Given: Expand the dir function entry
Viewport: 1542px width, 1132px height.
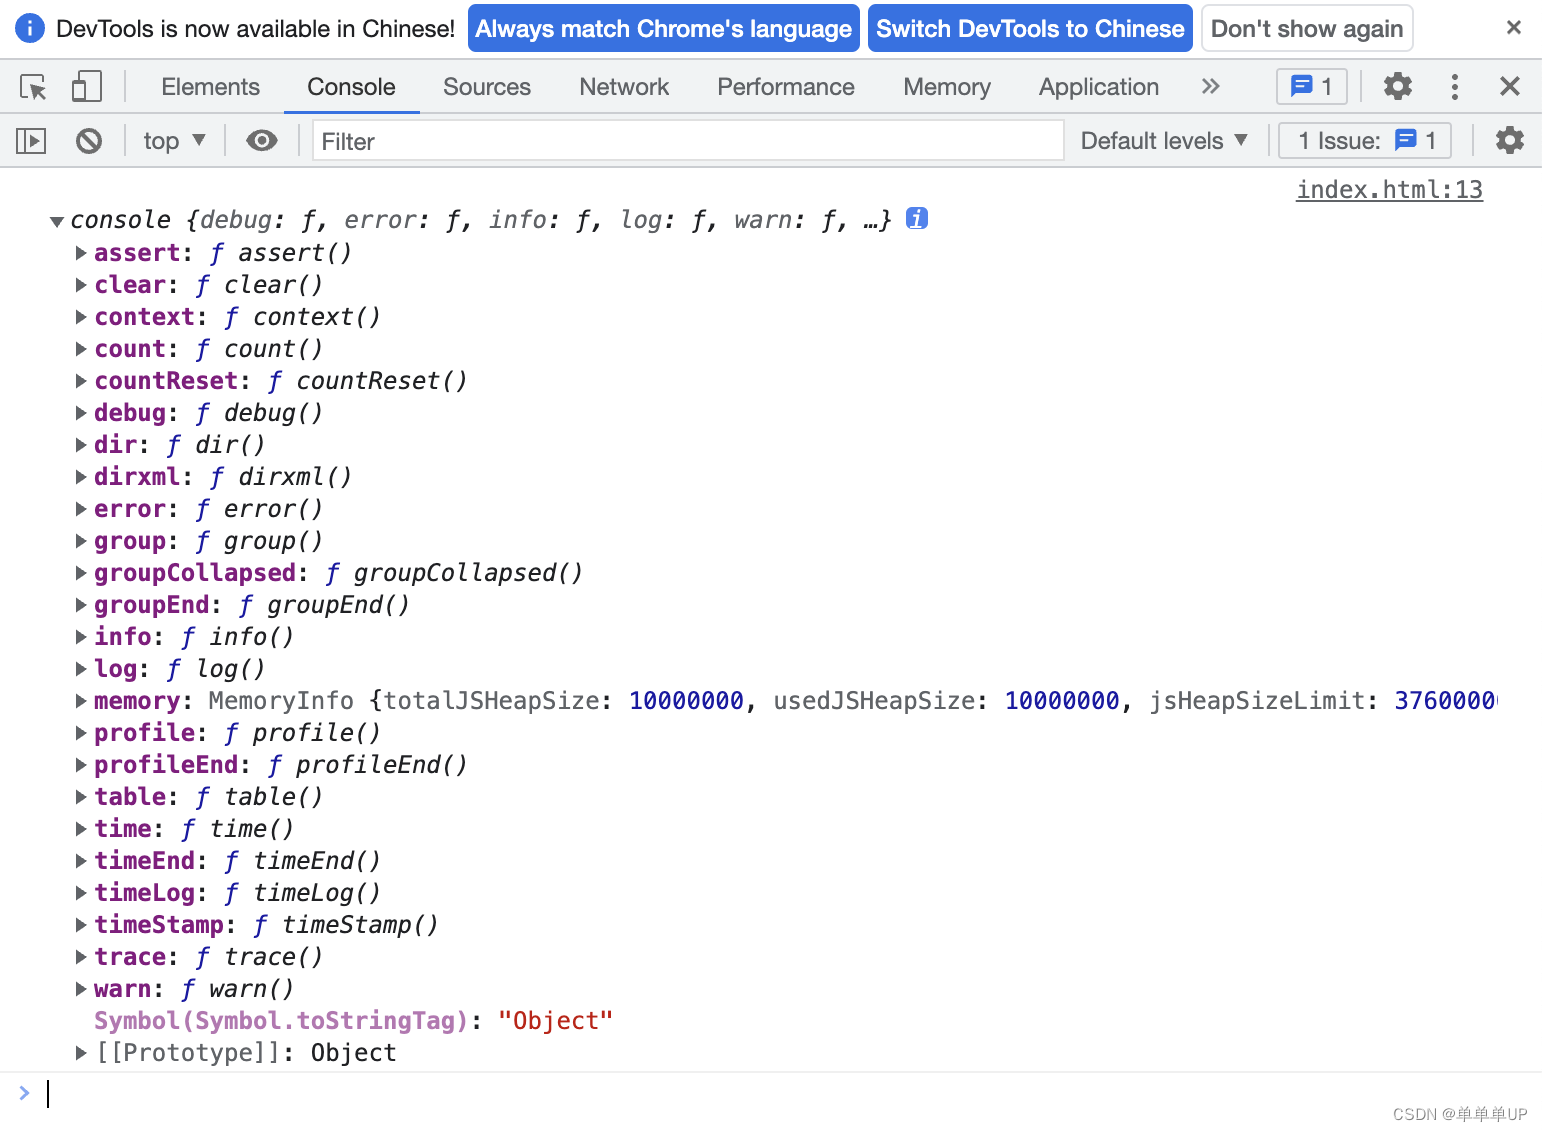Looking at the screenshot, I should click(81, 445).
